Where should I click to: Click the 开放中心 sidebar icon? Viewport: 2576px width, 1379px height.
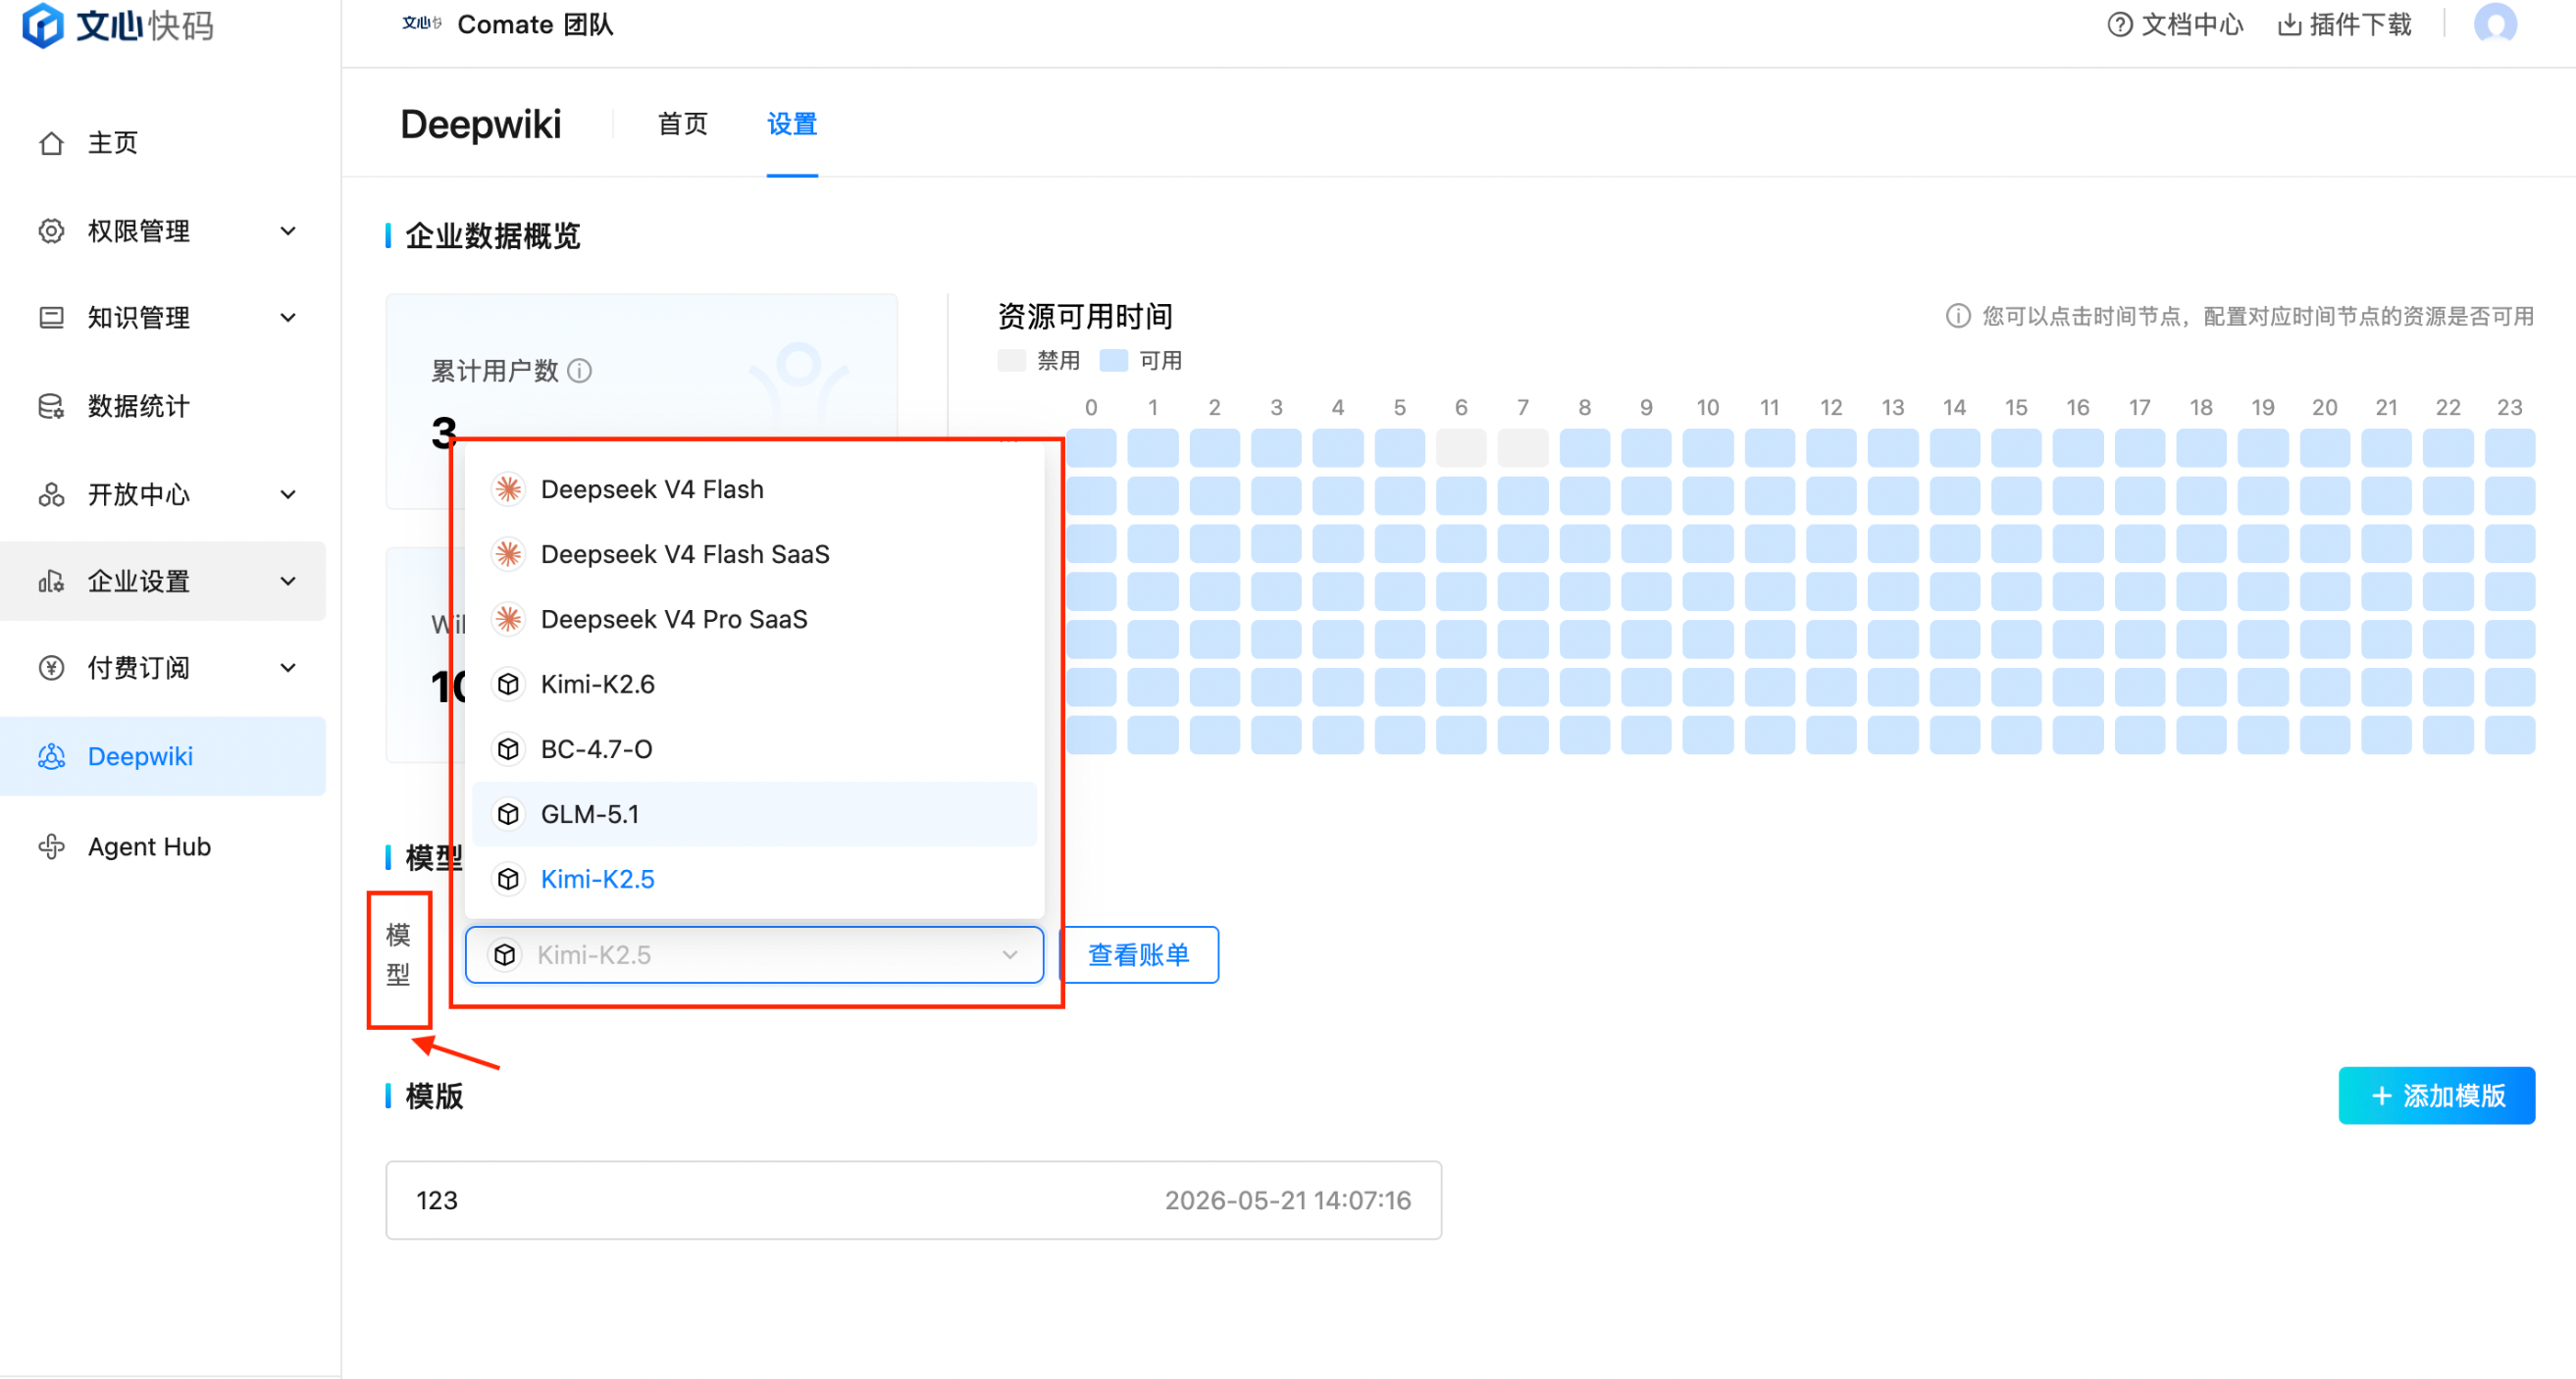point(51,494)
